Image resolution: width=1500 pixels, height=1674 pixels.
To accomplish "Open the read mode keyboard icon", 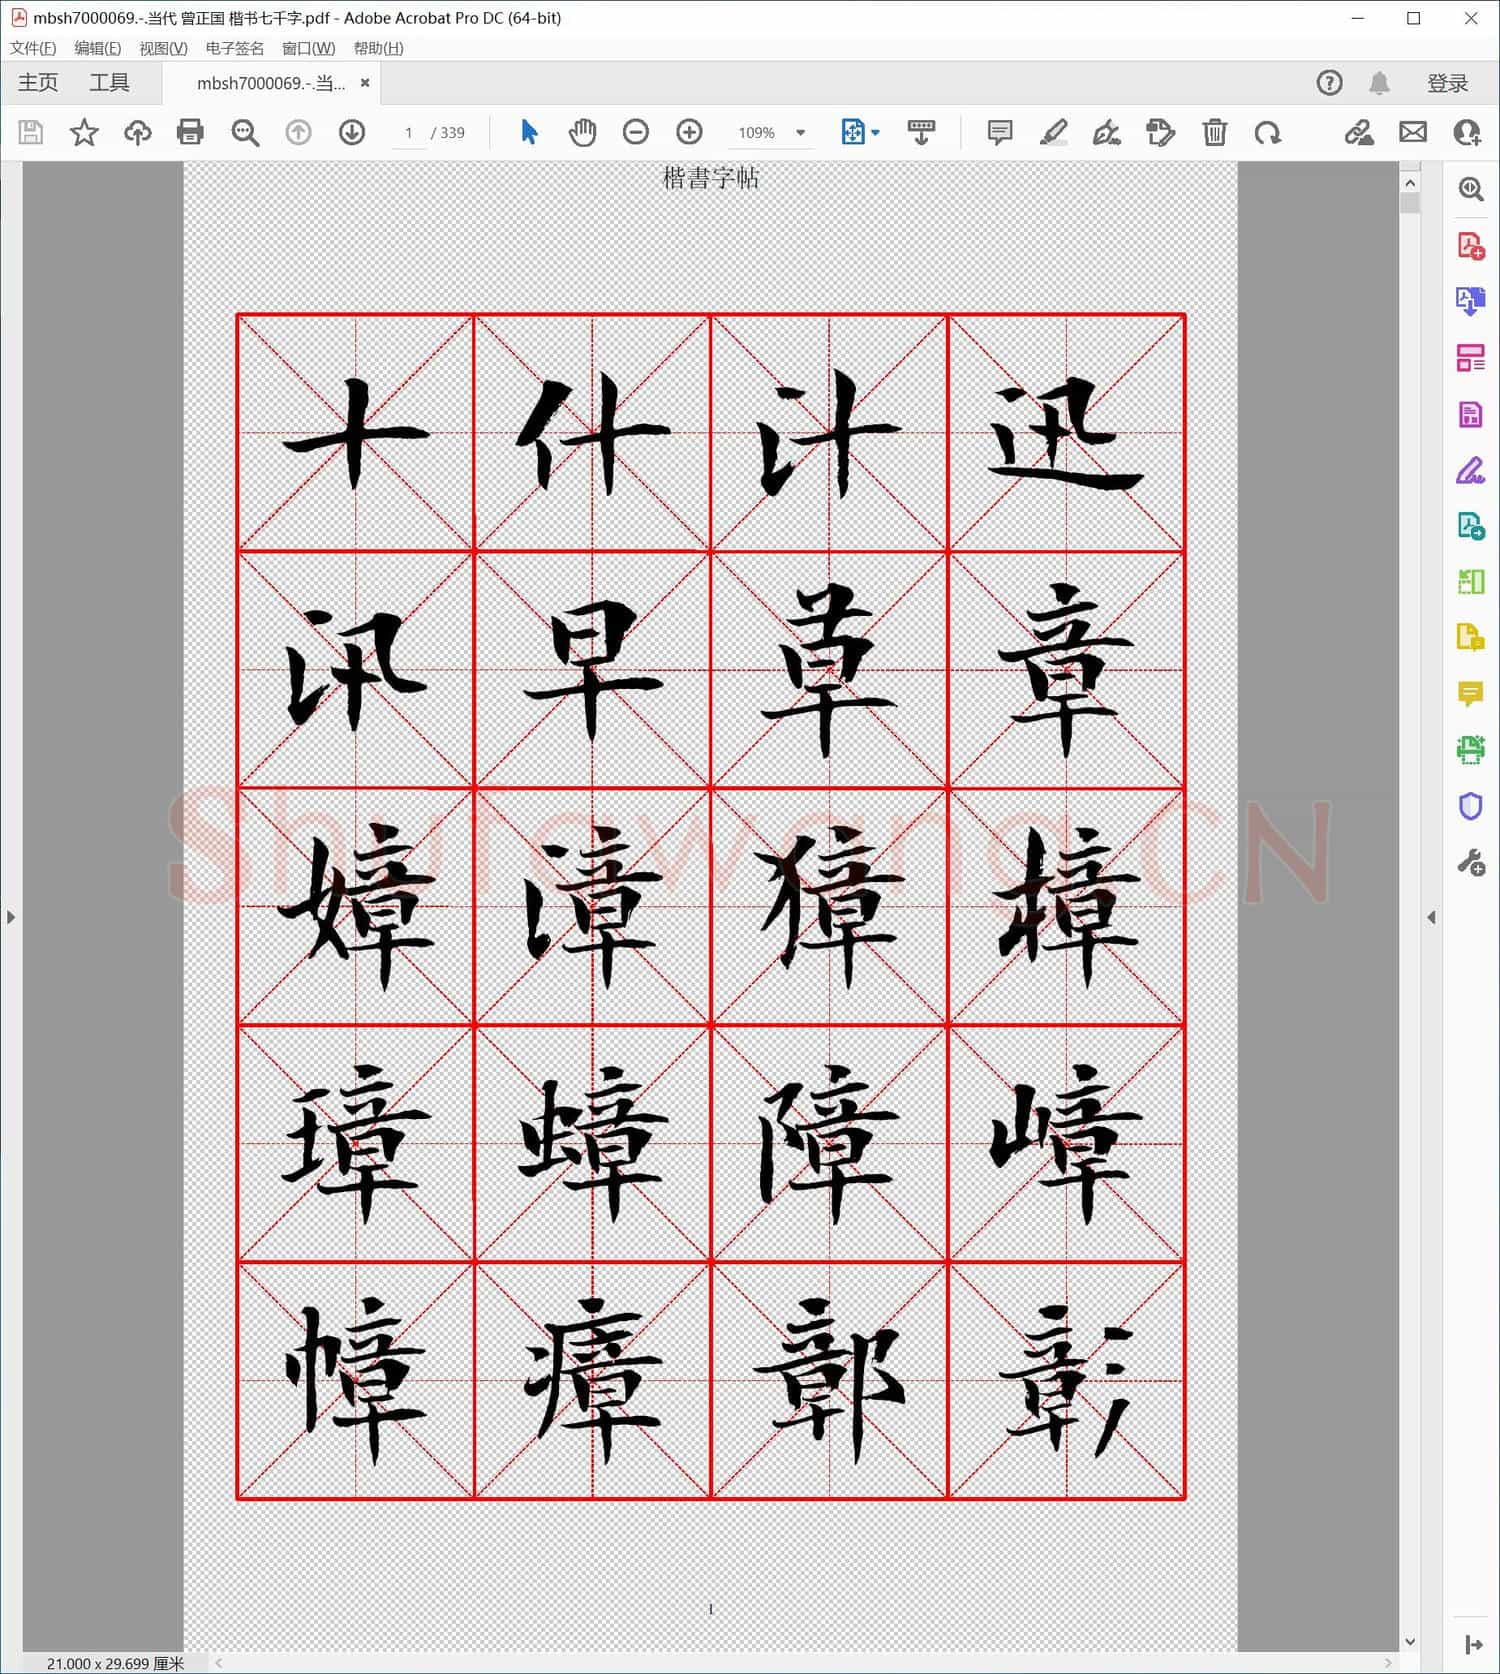I will tap(921, 132).
